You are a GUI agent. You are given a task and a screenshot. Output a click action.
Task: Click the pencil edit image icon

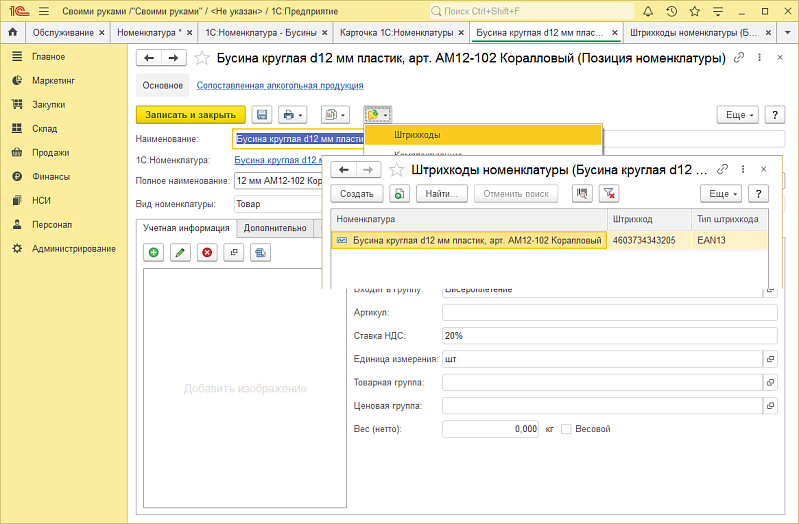pyautogui.click(x=180, y=253)
